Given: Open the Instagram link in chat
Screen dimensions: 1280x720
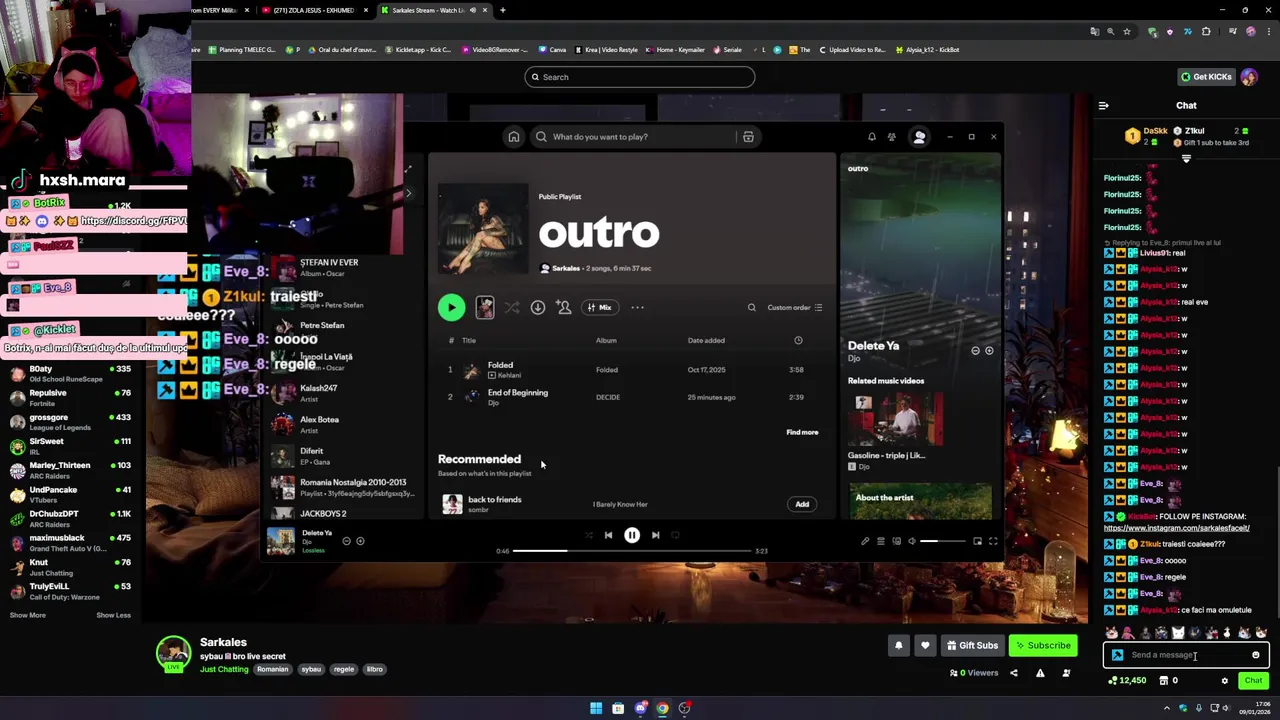Looking at the screenshot, I should click(x=1176, y=528).
